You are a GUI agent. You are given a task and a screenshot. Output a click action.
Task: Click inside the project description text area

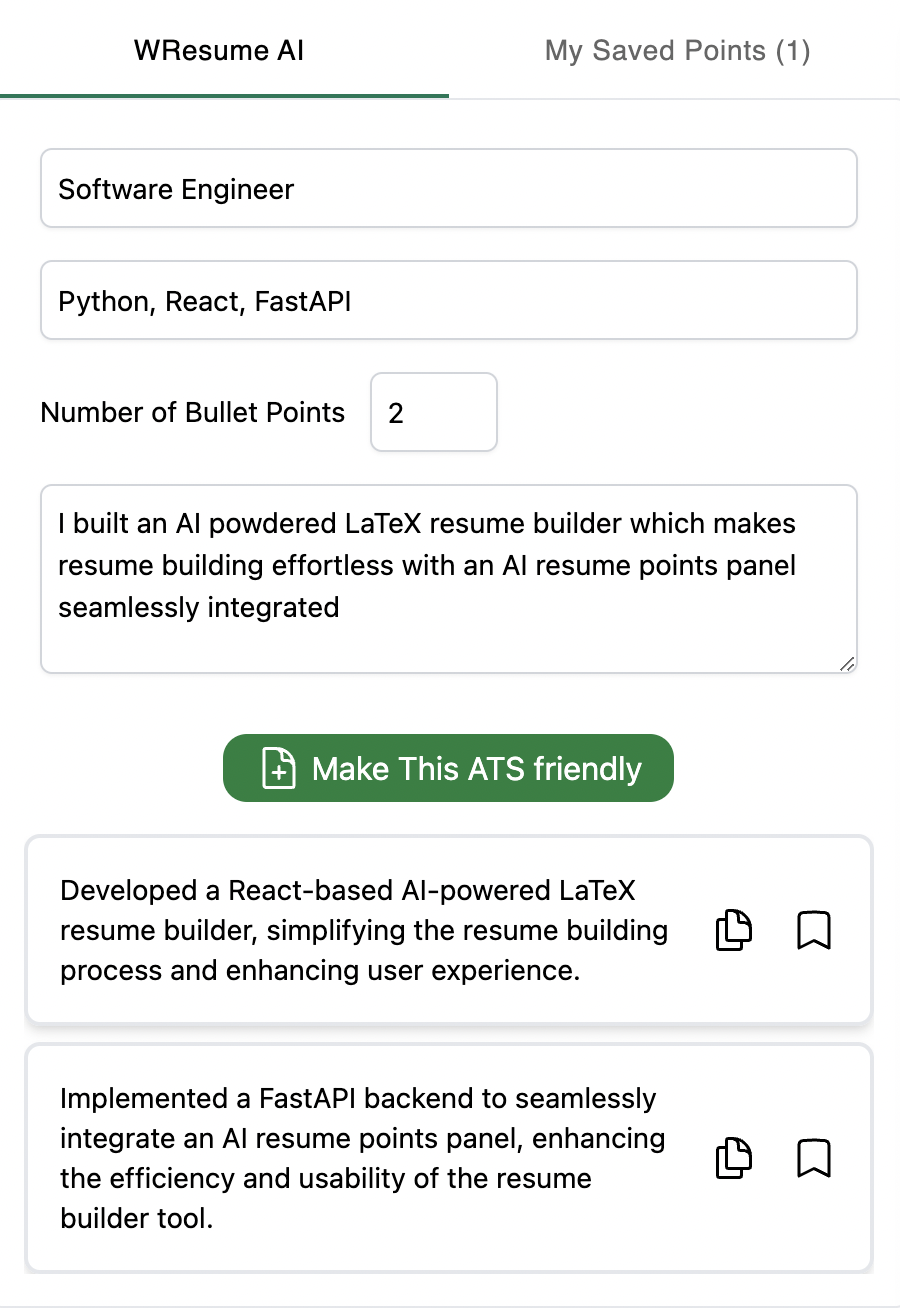pos(449,579)
